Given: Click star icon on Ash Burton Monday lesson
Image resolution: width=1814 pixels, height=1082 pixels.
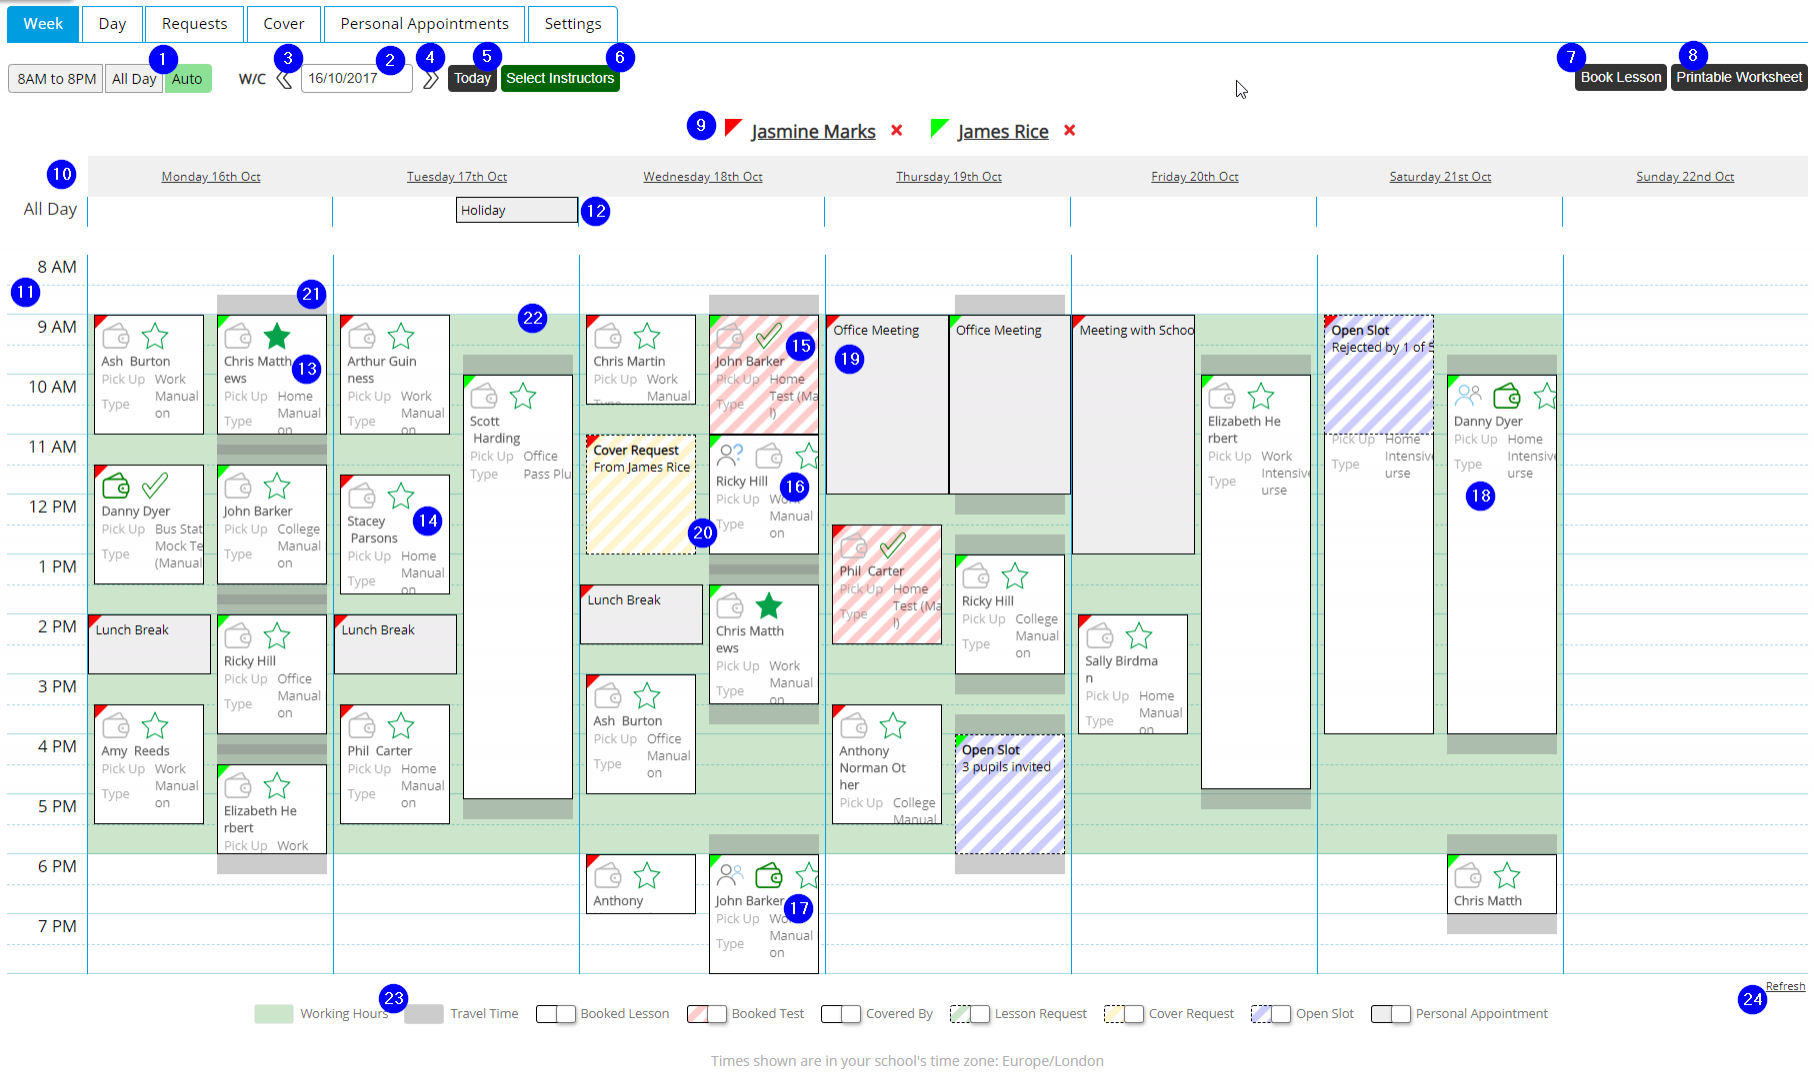Looking at the screenshot, I should [155, 336].
